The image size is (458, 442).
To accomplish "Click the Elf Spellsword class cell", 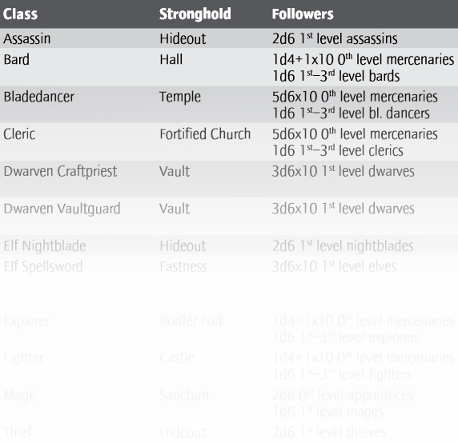I will (x=43, y=267).
